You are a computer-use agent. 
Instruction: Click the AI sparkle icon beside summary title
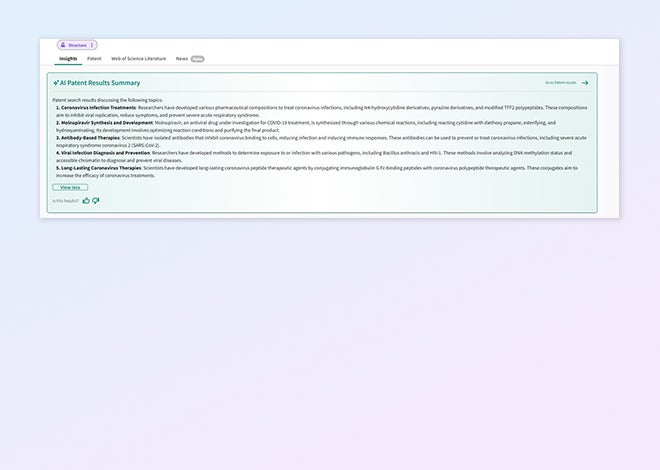pyautogui.click(x=56, y=83)
